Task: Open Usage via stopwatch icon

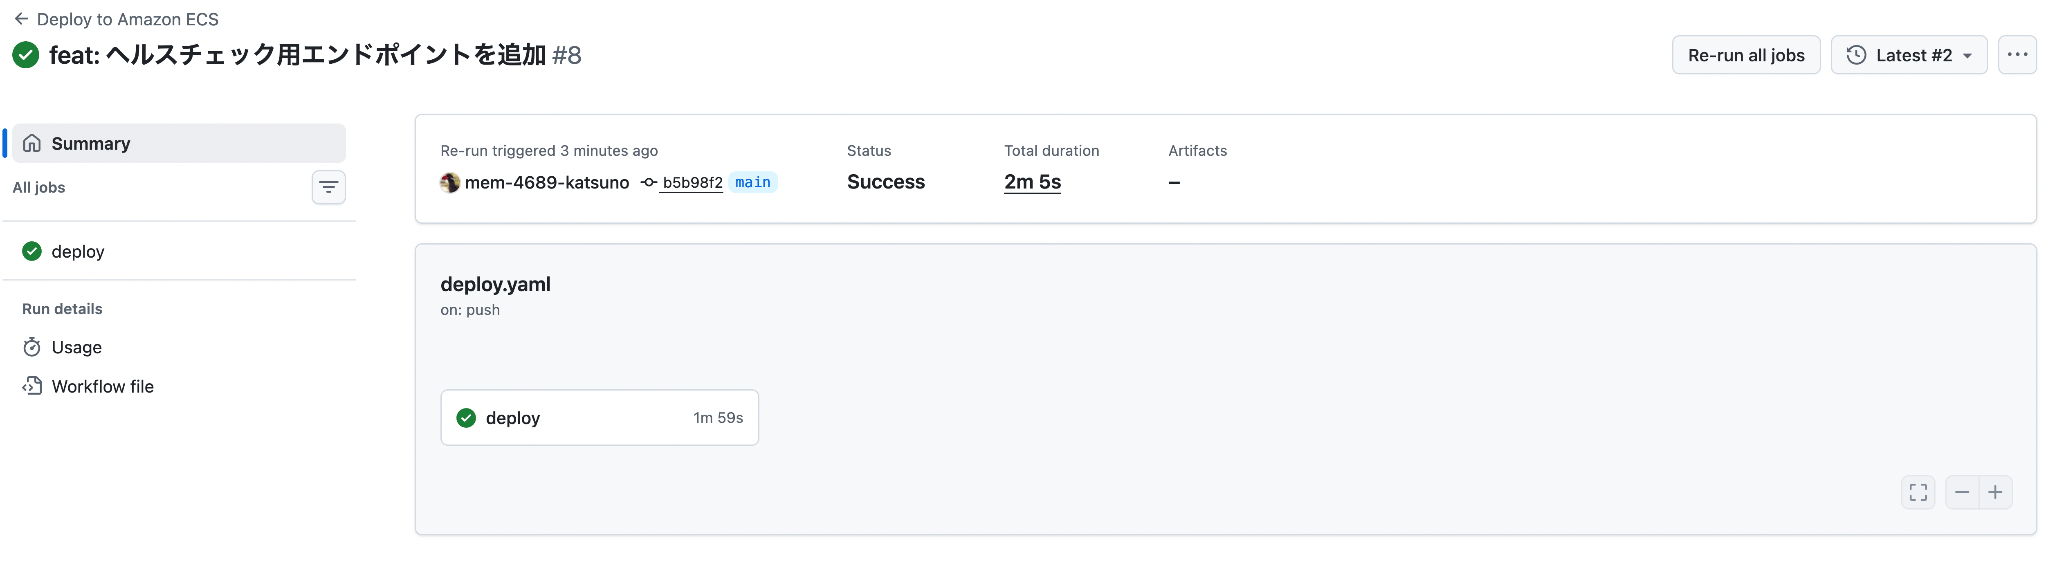Action: (32, 347)
